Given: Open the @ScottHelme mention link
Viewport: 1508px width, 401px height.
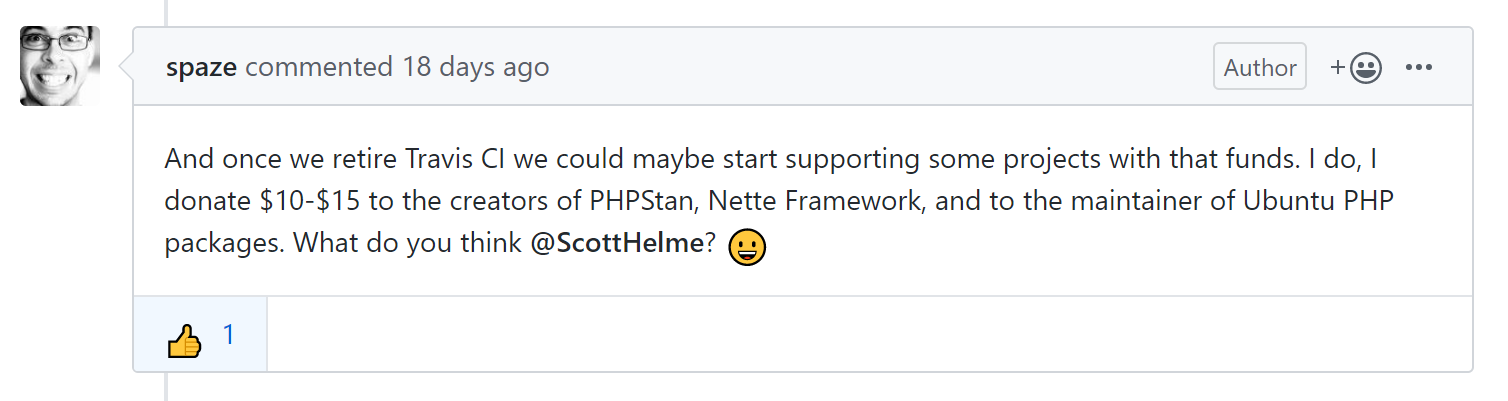Looking at the screenshot, I should click(617, 245).
